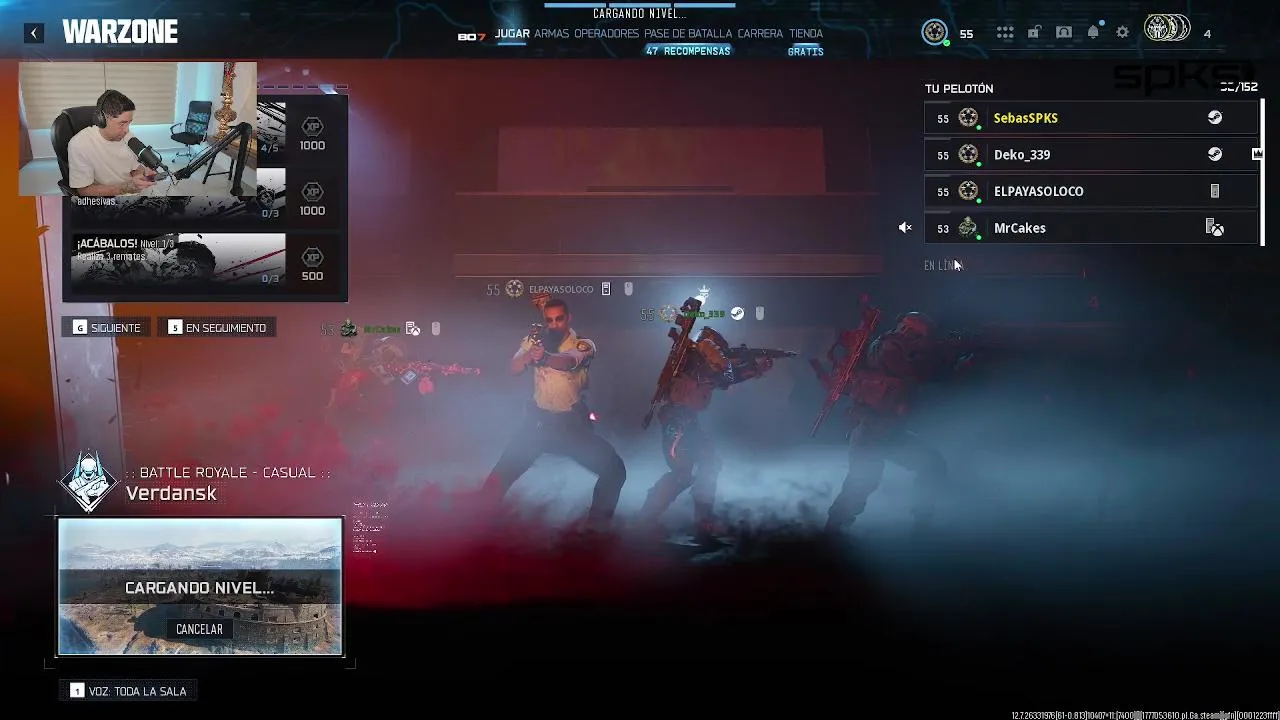
Task: Click the Verdansk map title
Action: click(171, 494)
